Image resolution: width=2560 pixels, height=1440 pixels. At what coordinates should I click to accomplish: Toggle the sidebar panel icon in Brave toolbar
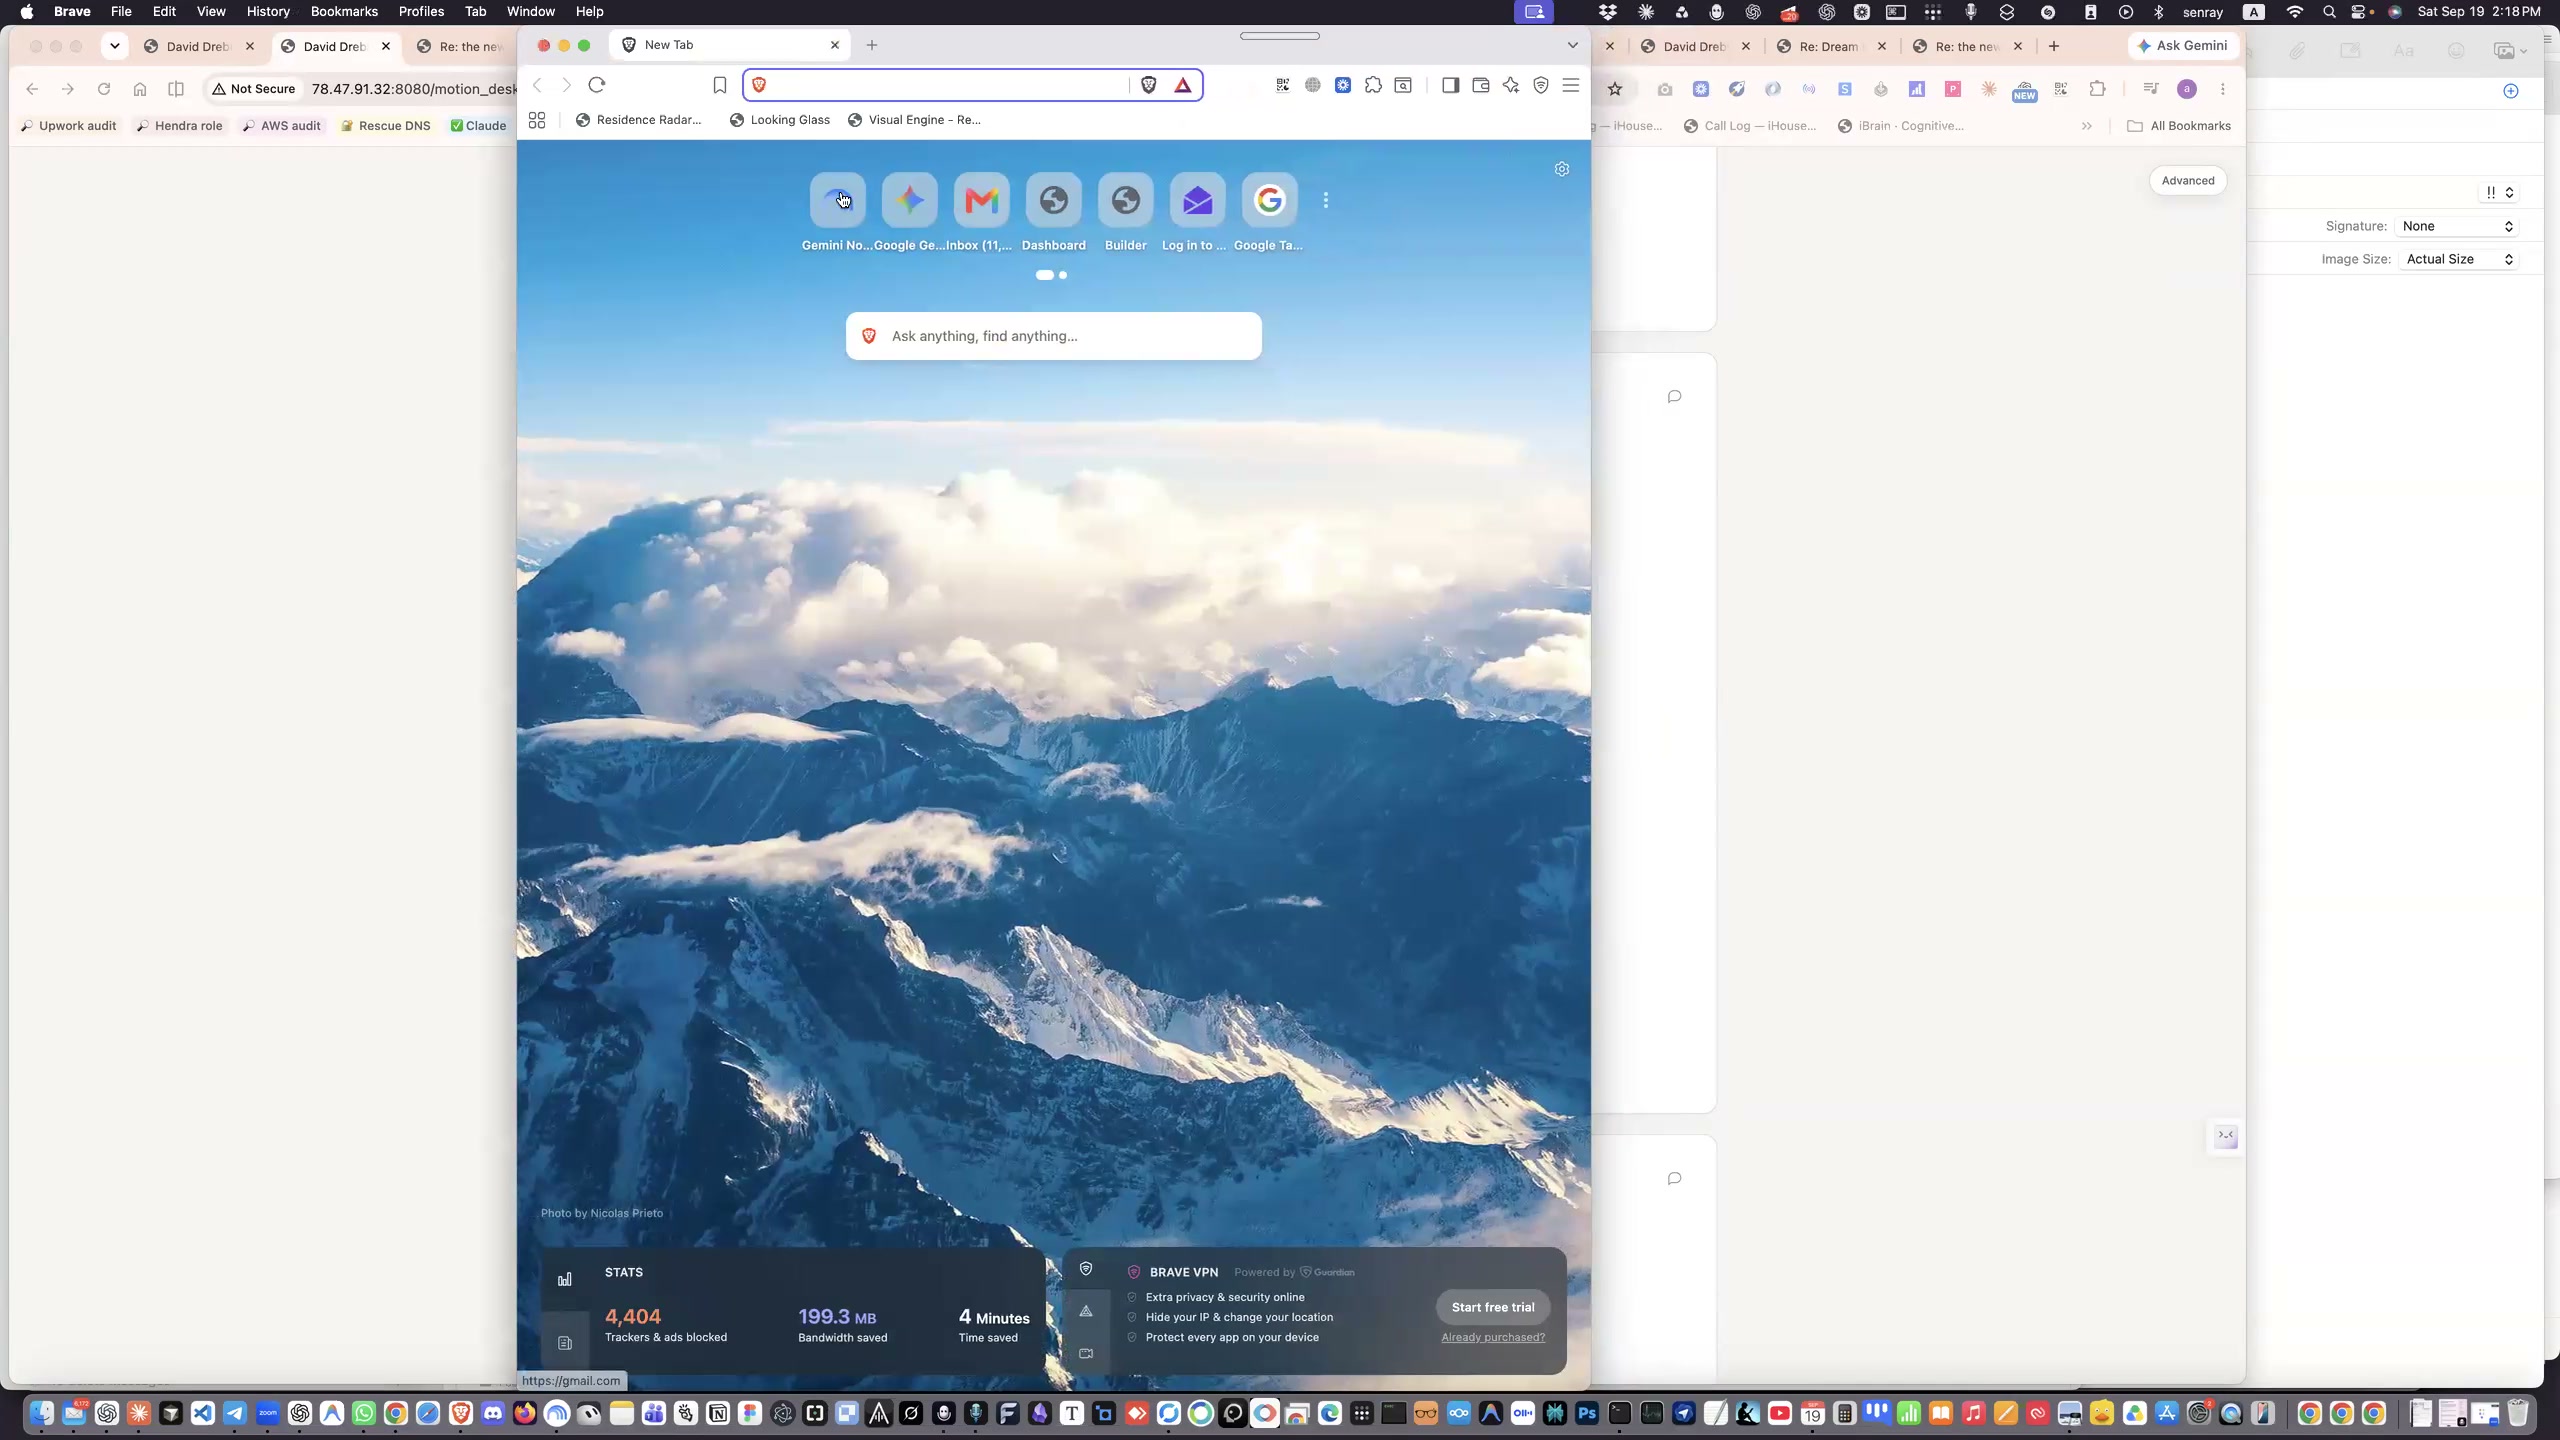click(1450, 85)
